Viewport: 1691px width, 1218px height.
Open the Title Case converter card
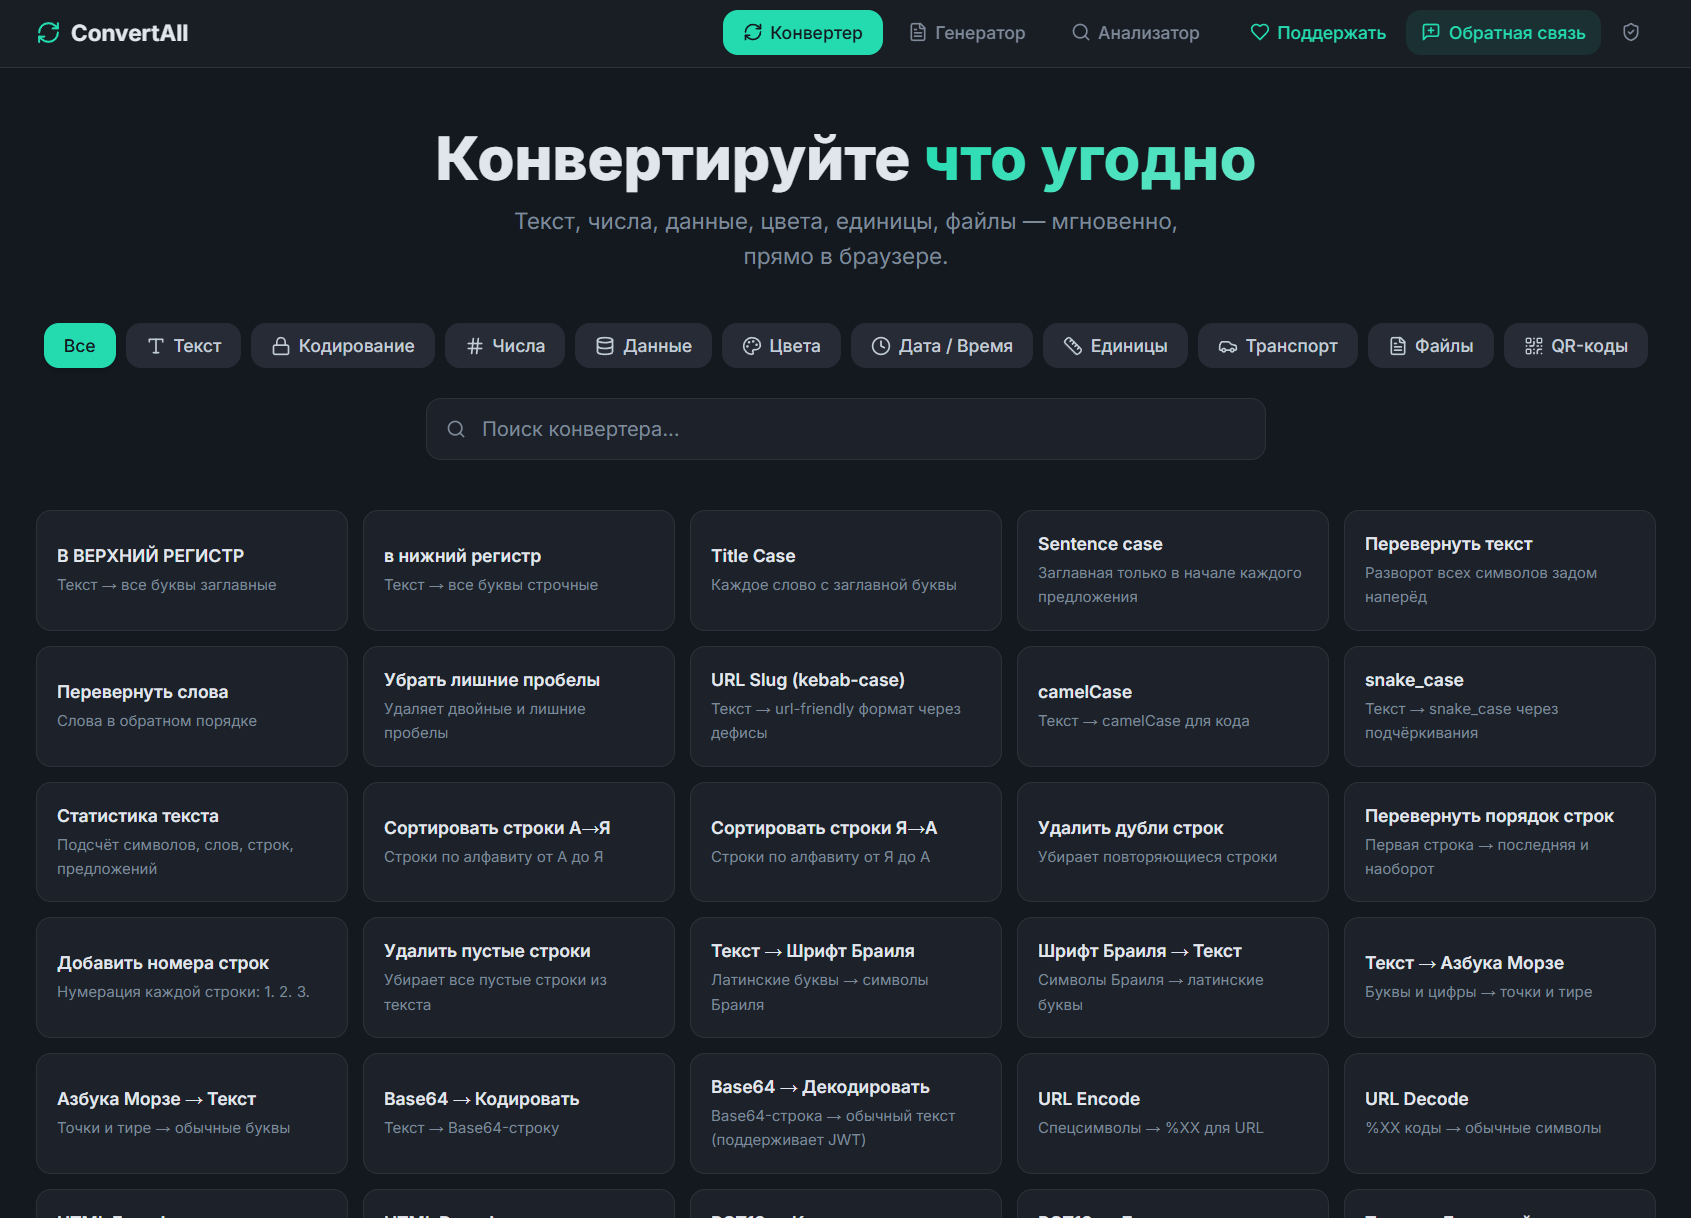(x=846, y=571)
